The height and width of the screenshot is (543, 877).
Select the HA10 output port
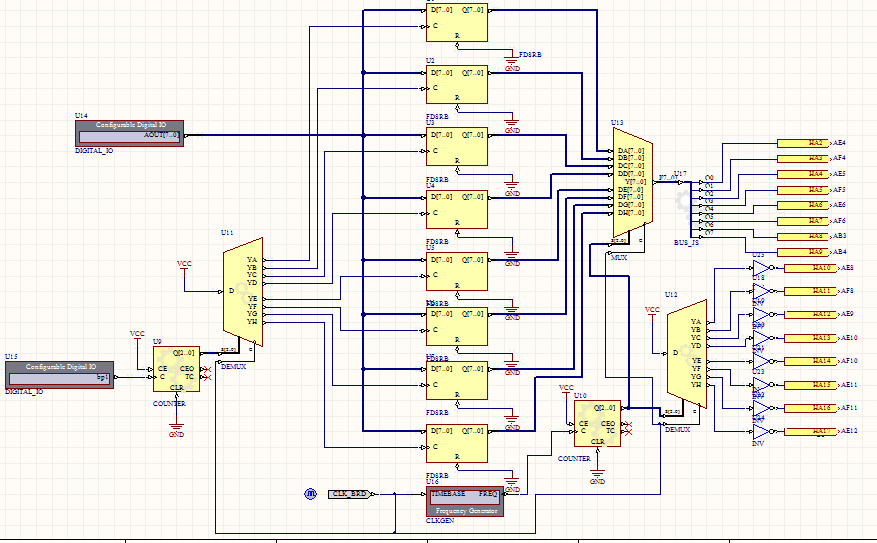(x=820, y=268)
